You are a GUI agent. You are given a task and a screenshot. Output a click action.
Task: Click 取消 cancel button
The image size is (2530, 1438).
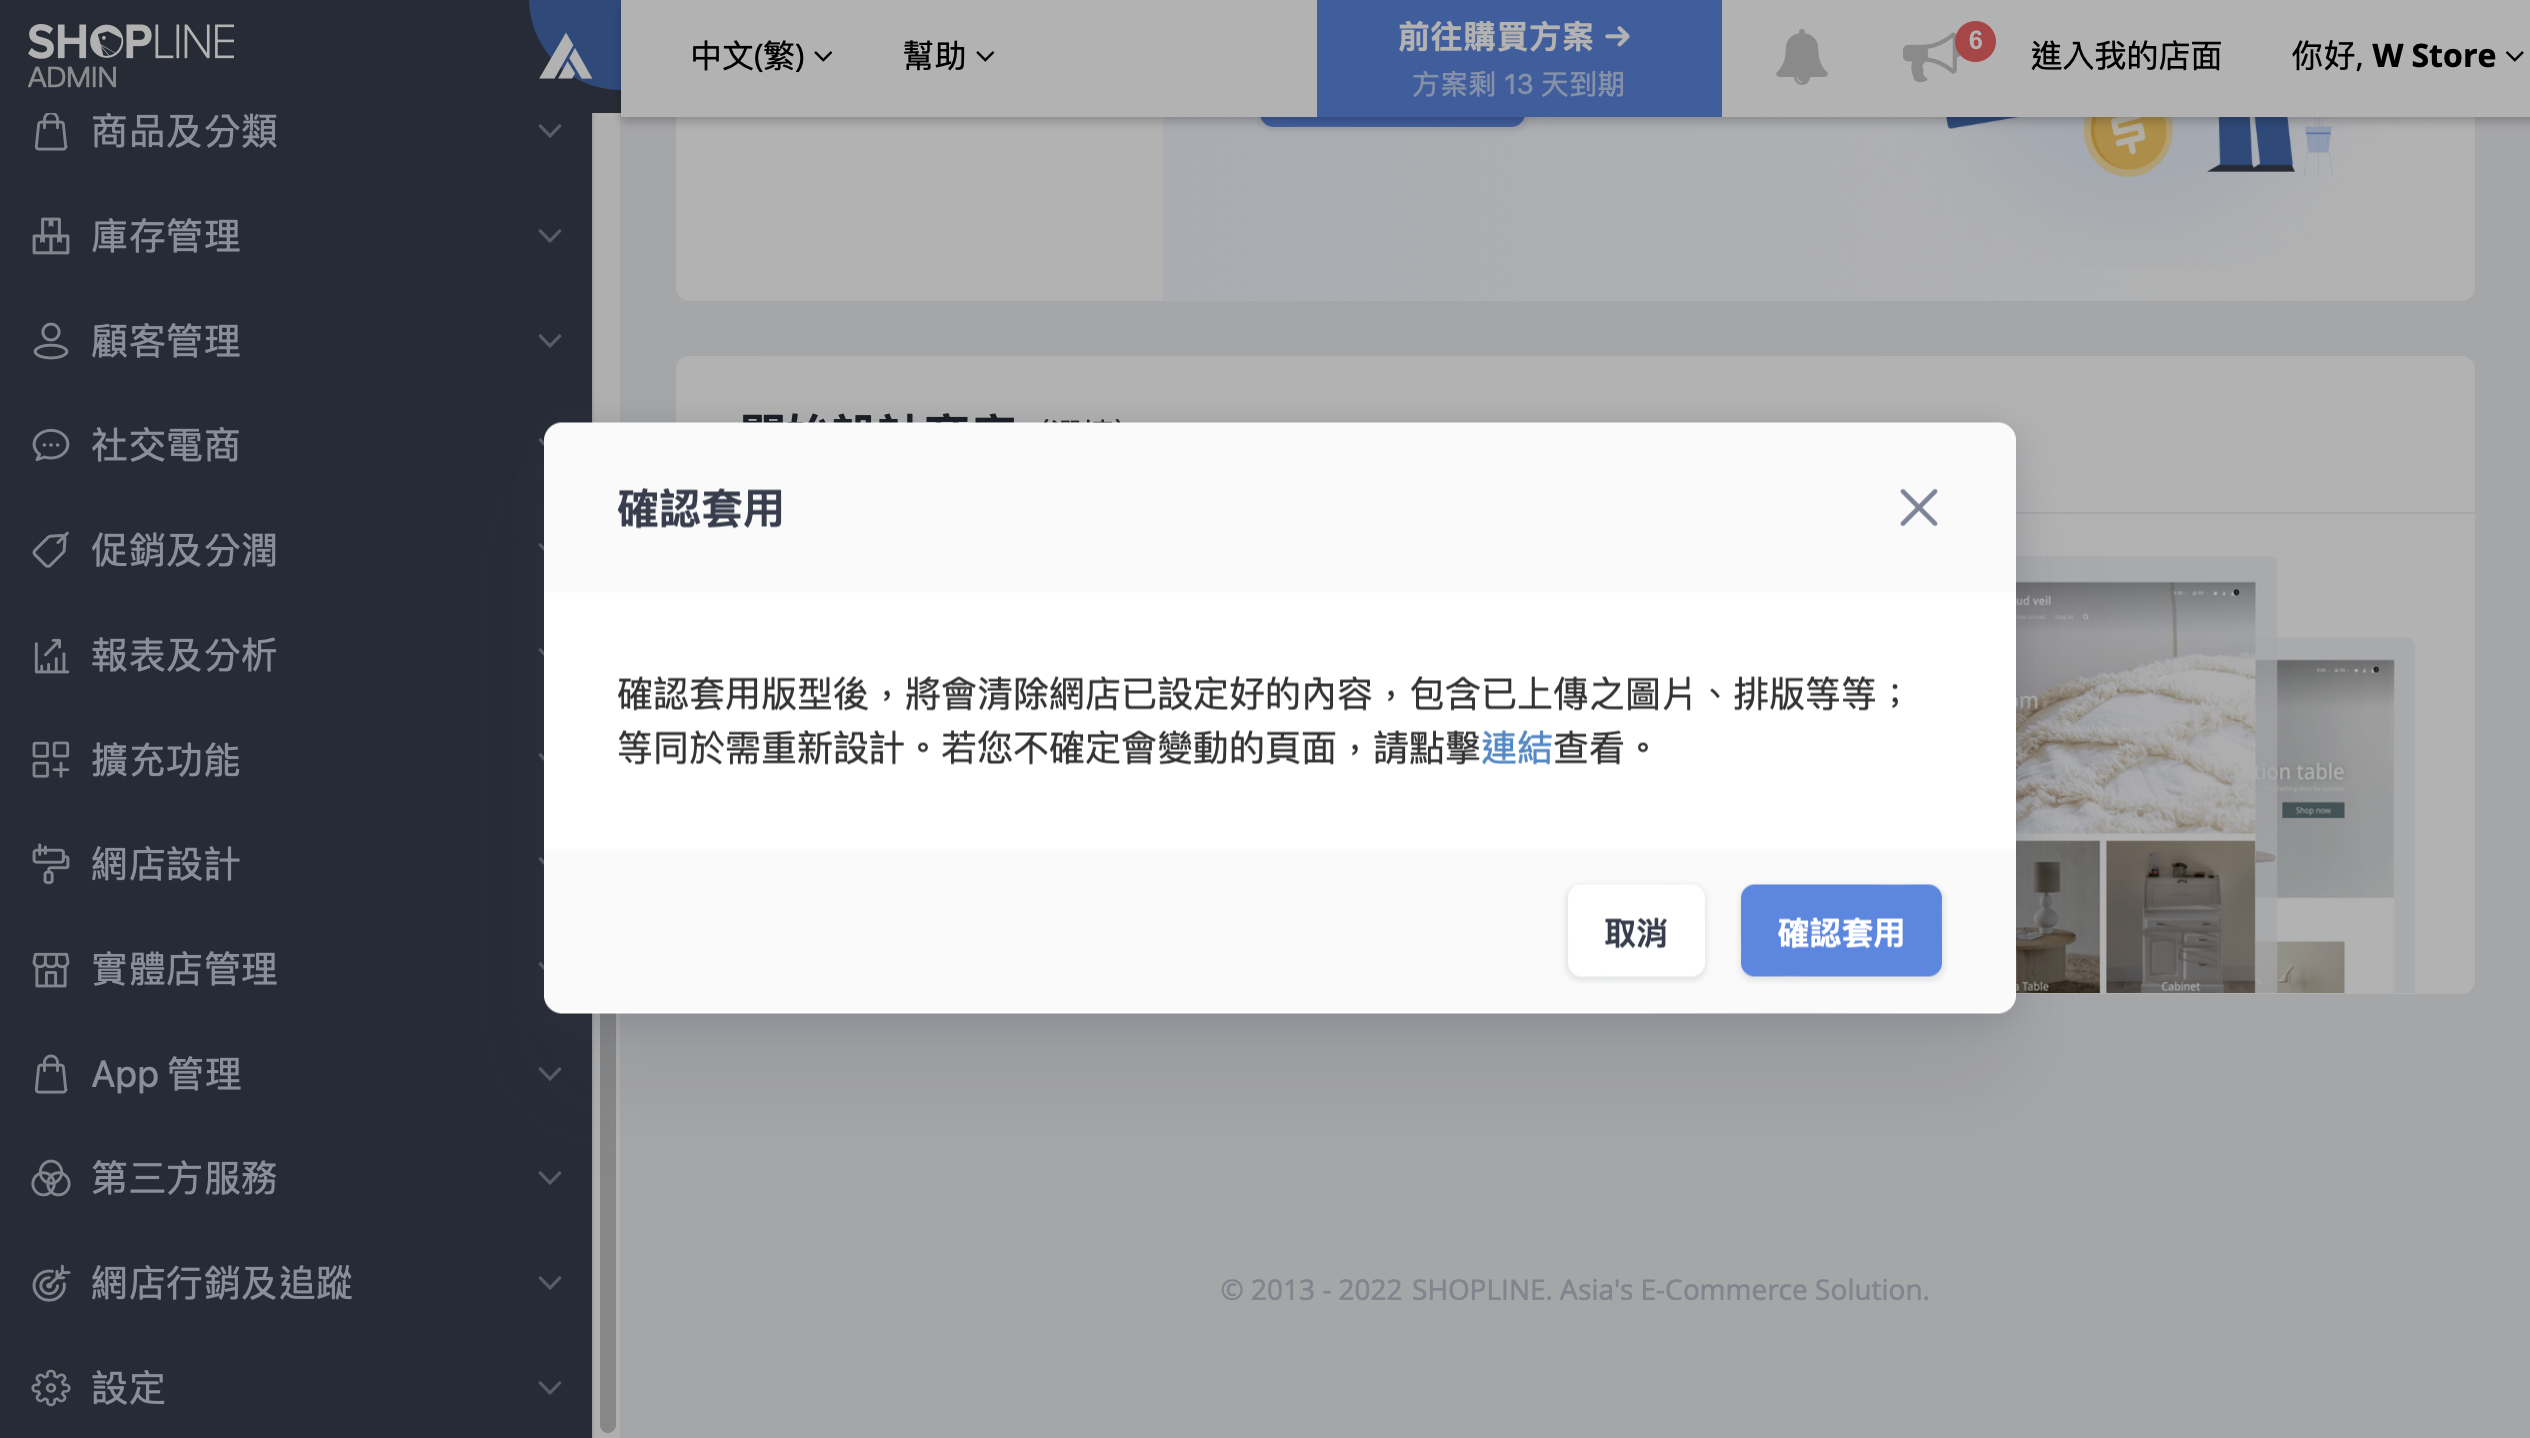pos(1636,931)
